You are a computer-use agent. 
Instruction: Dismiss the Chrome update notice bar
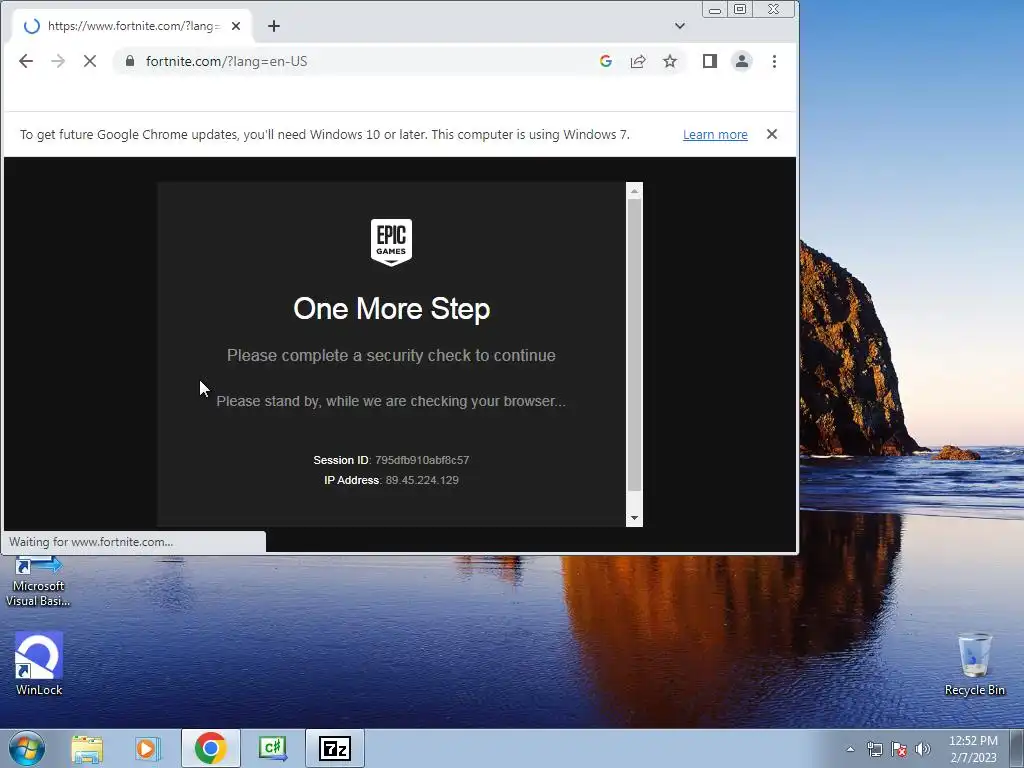point(772,134)
